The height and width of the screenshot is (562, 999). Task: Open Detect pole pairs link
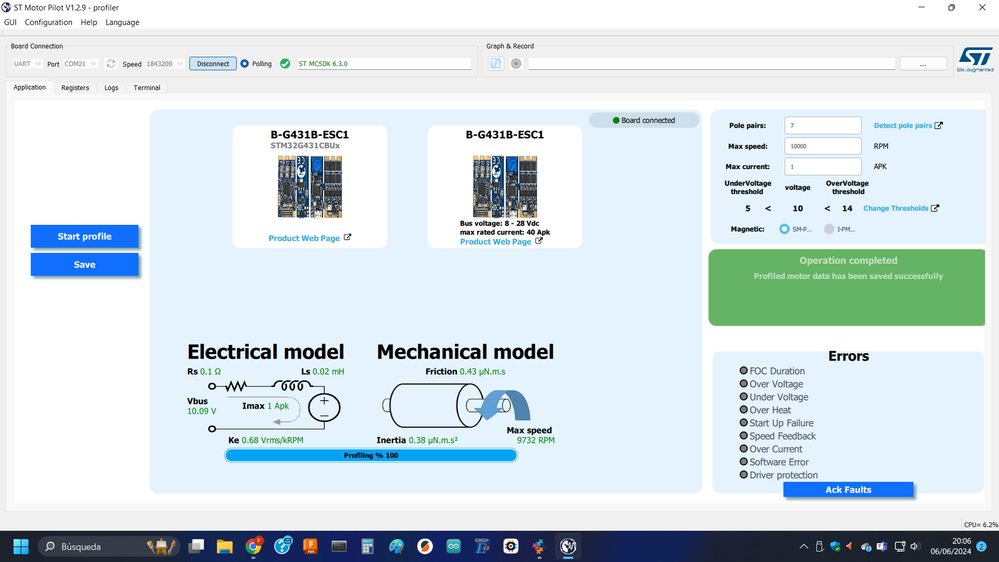903,126
